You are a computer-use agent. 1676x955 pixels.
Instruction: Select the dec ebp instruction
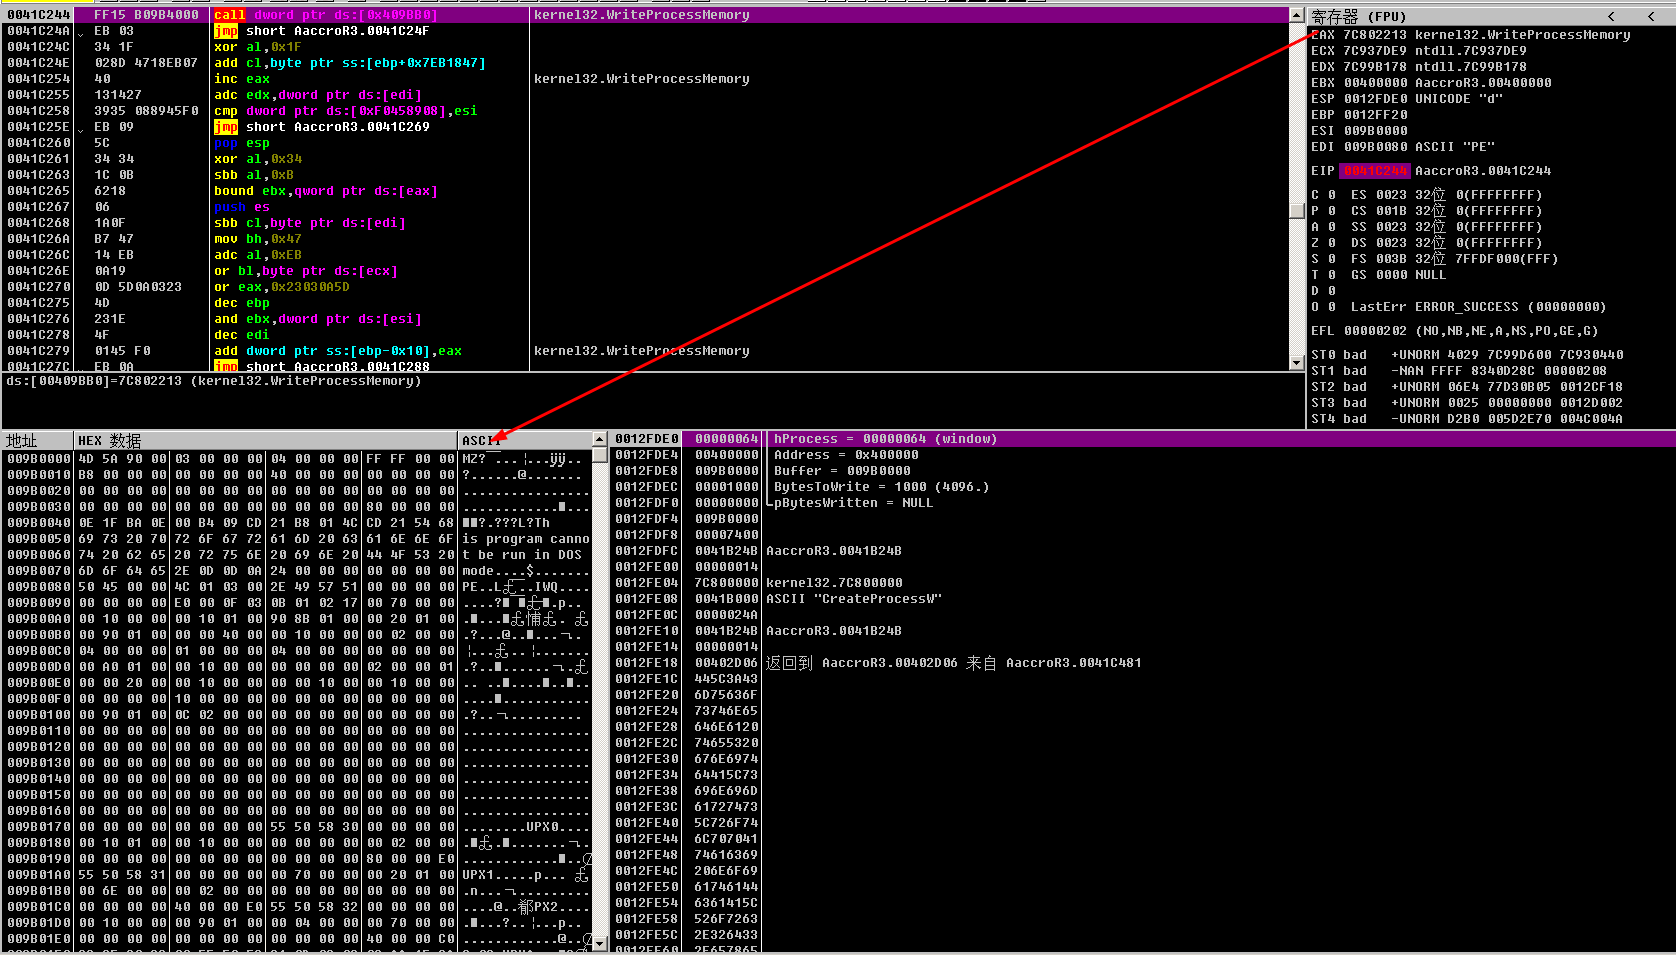[x=241, y=303]
